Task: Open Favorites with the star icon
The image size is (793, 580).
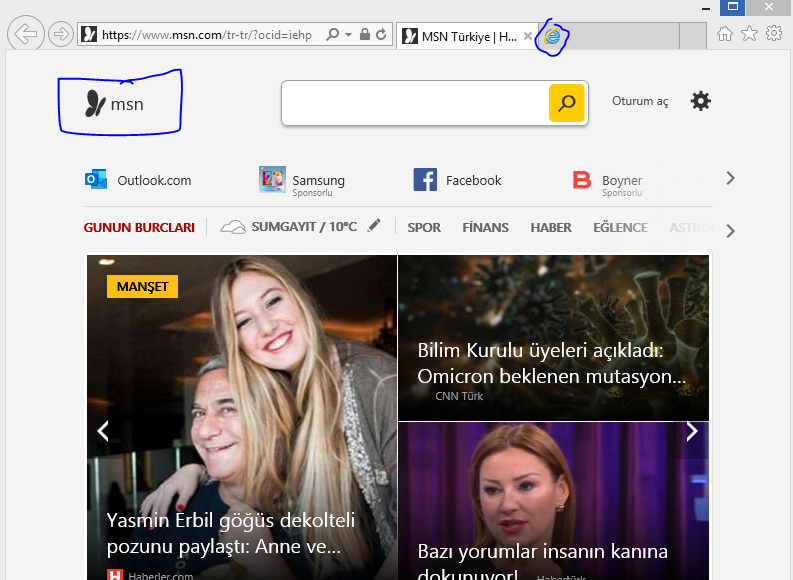Action: coord(749,34)
